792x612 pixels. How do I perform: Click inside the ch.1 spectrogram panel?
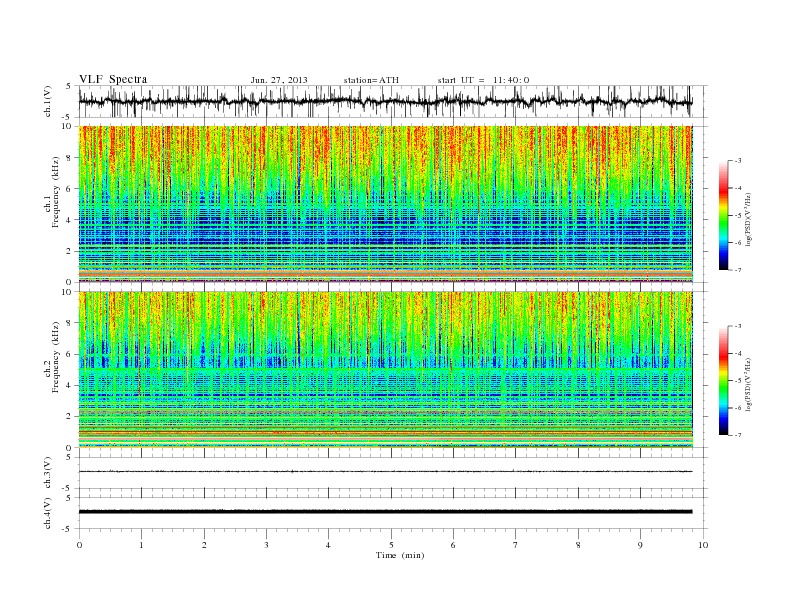(x=385, y=204)
